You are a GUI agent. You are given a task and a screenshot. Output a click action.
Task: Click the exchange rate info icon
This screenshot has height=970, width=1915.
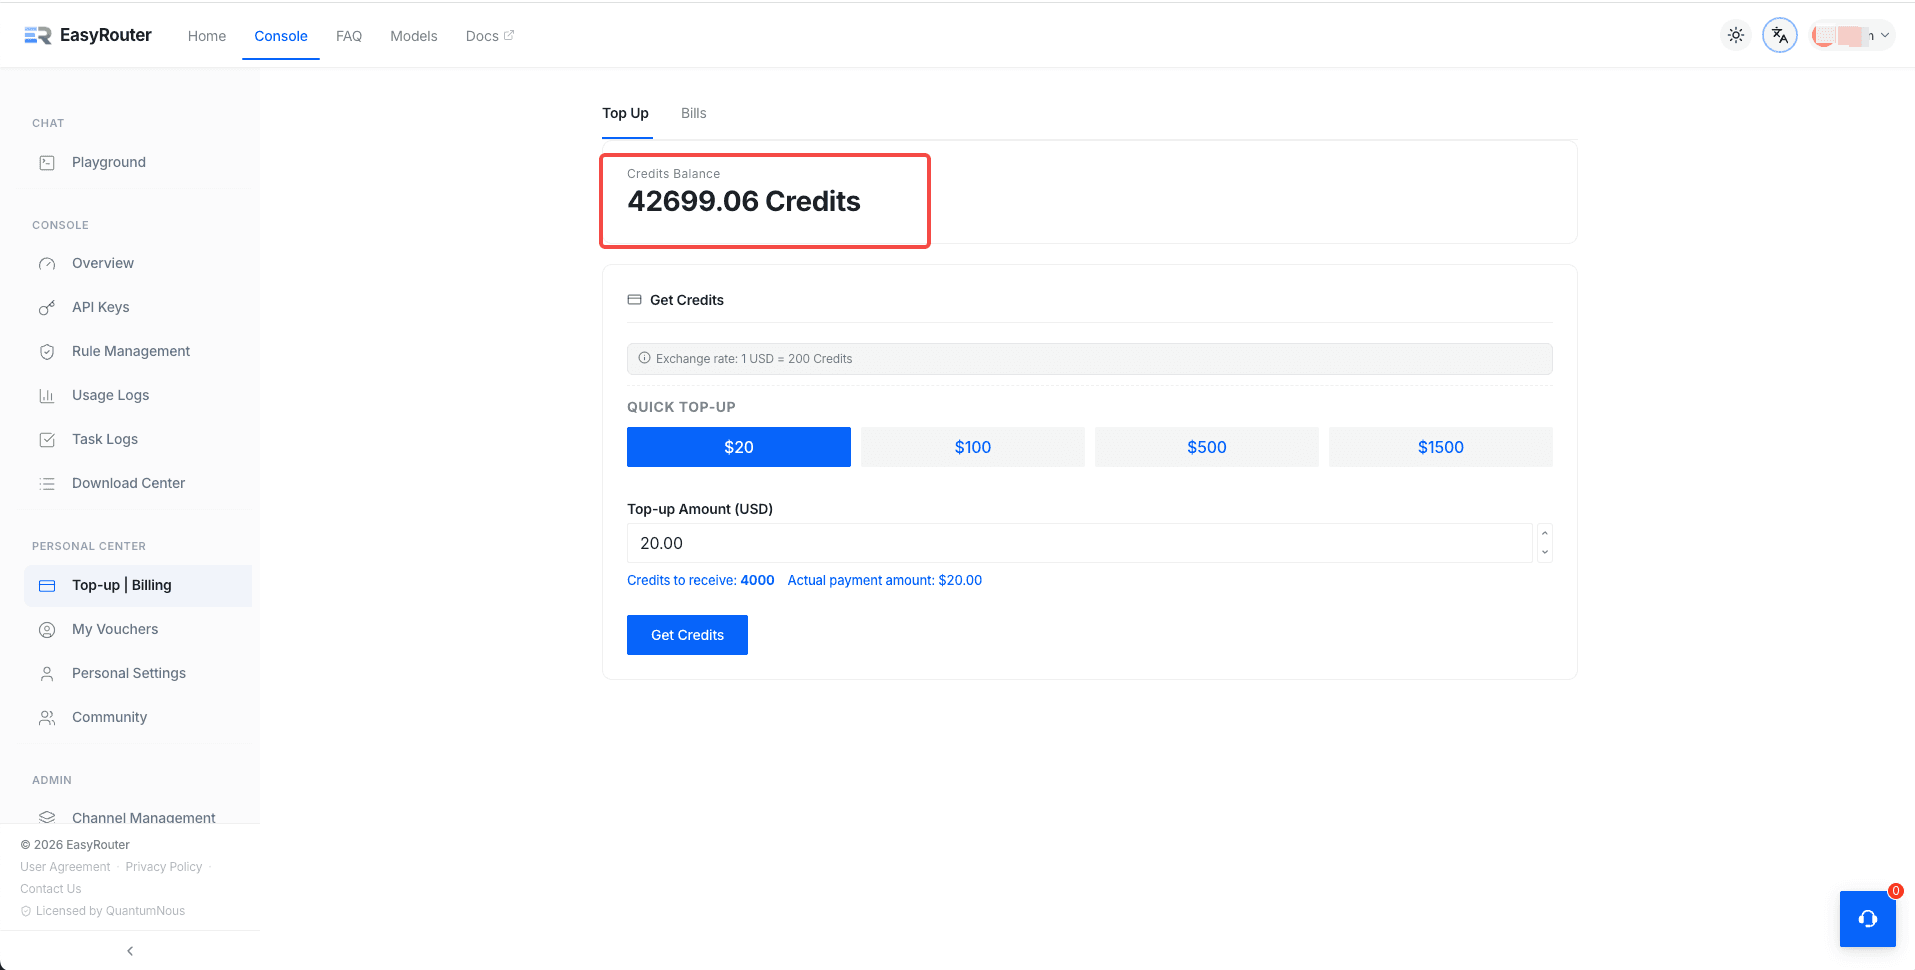[x=644, y=358]
